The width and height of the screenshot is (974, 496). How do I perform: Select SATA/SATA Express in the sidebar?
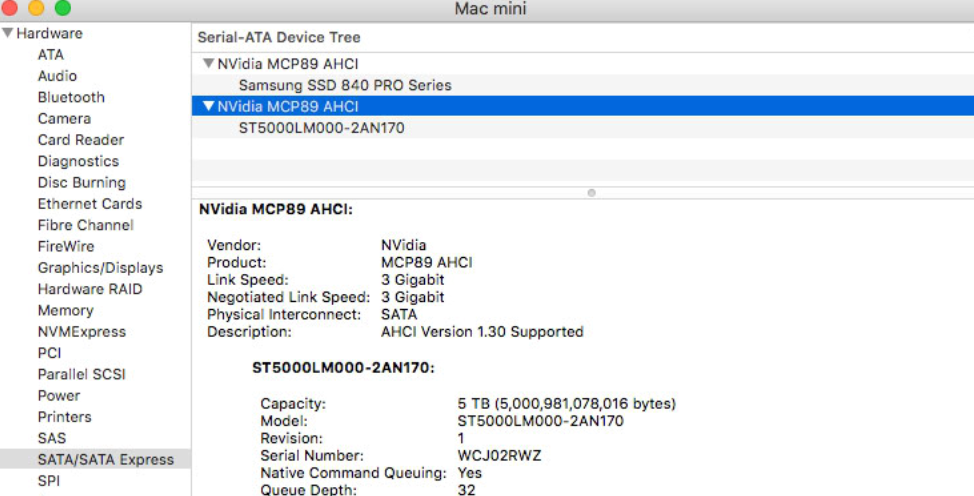[x=95, y=459]
